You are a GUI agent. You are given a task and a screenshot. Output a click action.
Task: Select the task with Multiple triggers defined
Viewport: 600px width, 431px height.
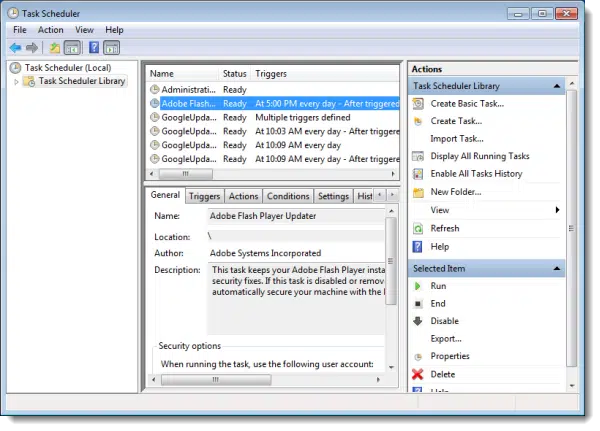point(273,118)
